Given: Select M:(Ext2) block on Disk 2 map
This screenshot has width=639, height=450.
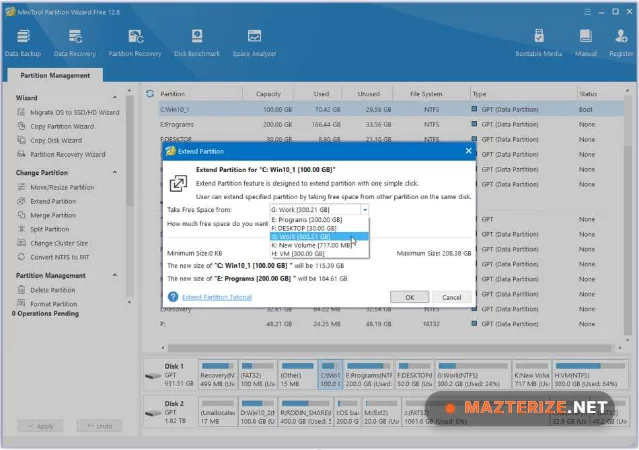Looking at the screenshot, I should 381,412.
